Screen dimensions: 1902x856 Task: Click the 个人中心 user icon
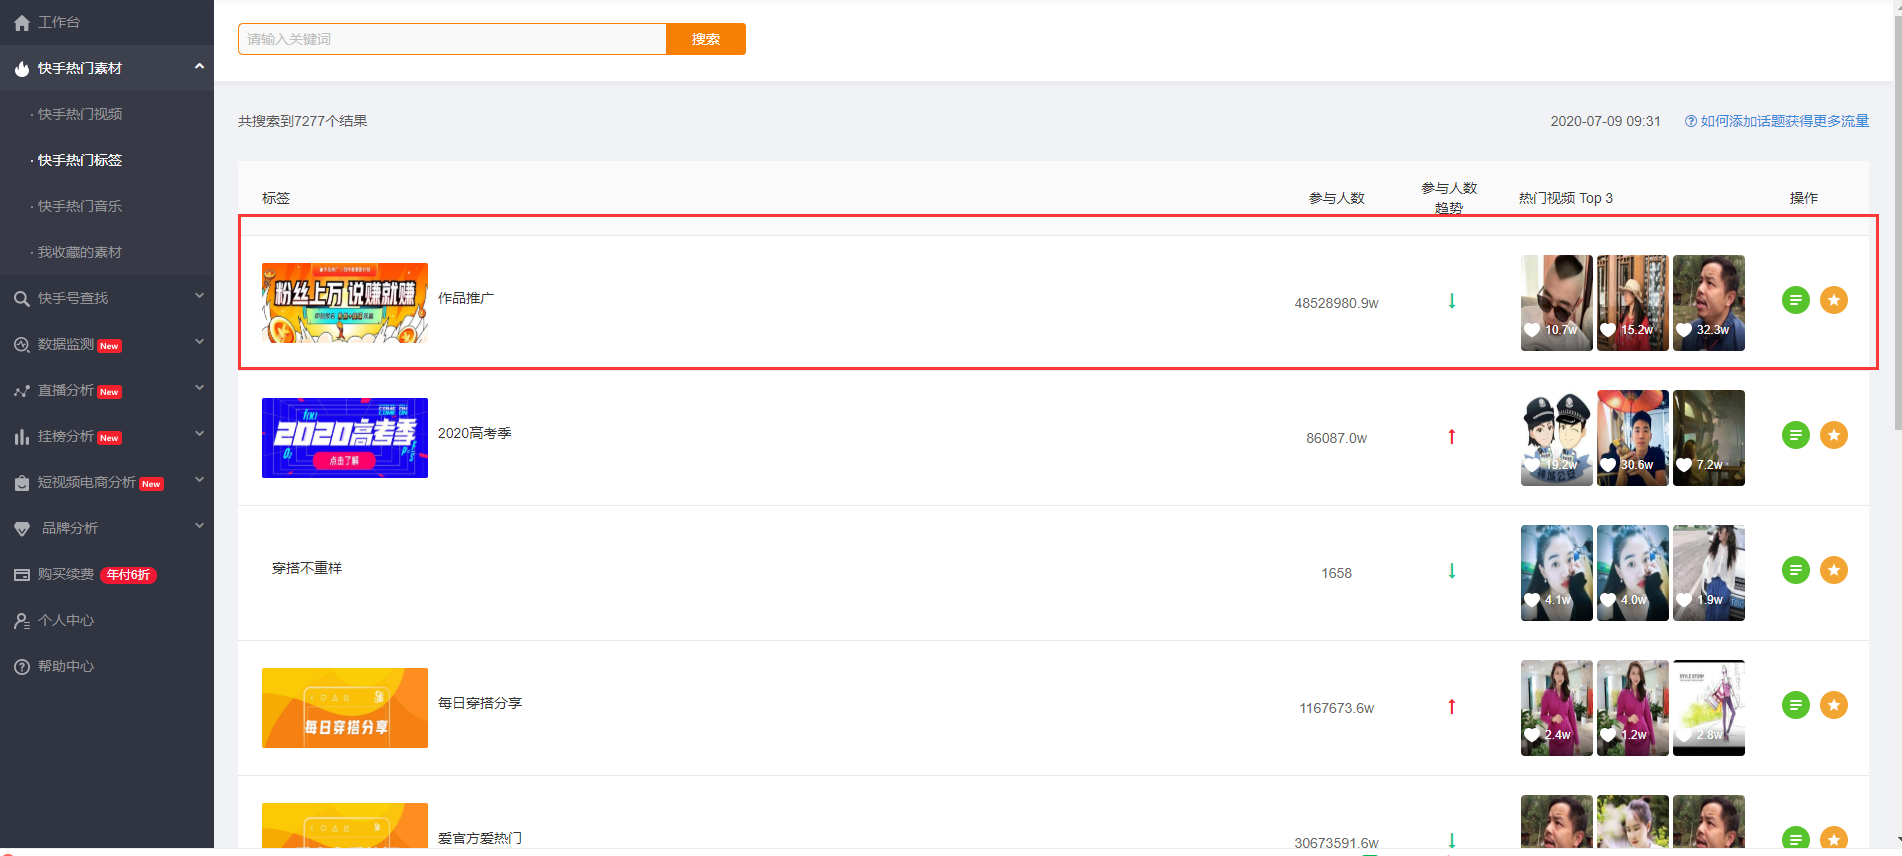tap(22, 620)
